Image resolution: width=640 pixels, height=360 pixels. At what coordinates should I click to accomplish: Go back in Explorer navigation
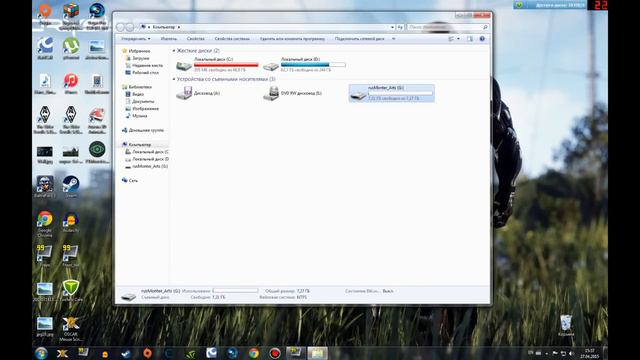[x=120, y=27]
